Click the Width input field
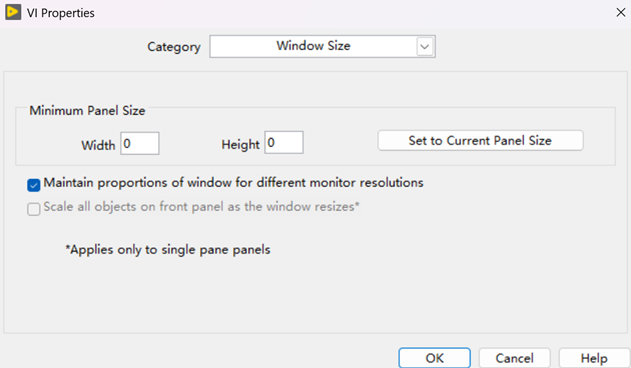The image size is (631, 368). click(x=140, y=143)
